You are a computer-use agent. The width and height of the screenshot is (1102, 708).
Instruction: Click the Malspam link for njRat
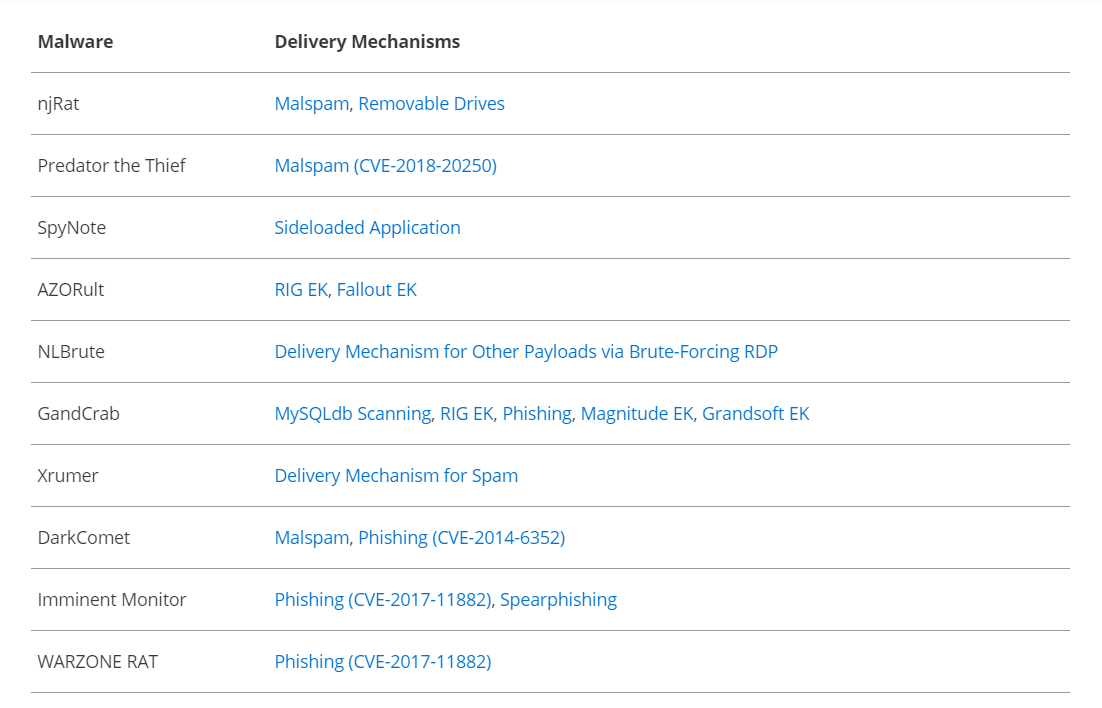coord(311,104)
